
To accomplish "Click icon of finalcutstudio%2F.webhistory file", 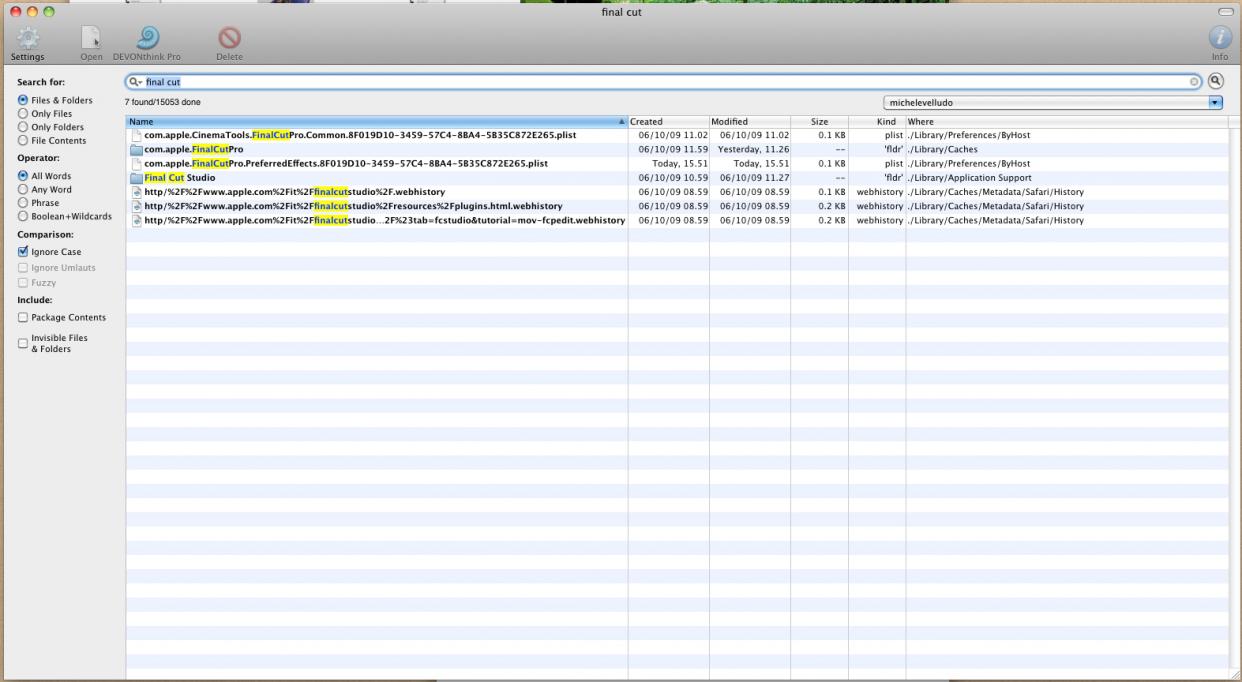I will 136,192.
